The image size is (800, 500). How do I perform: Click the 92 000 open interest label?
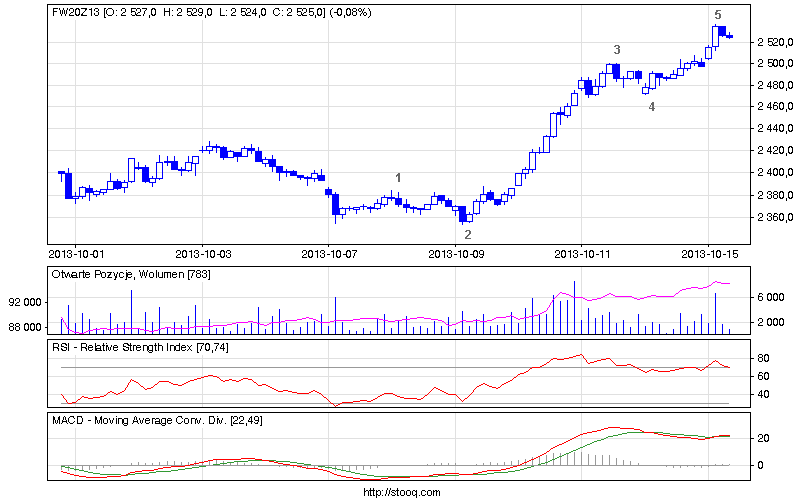[24, 303]
